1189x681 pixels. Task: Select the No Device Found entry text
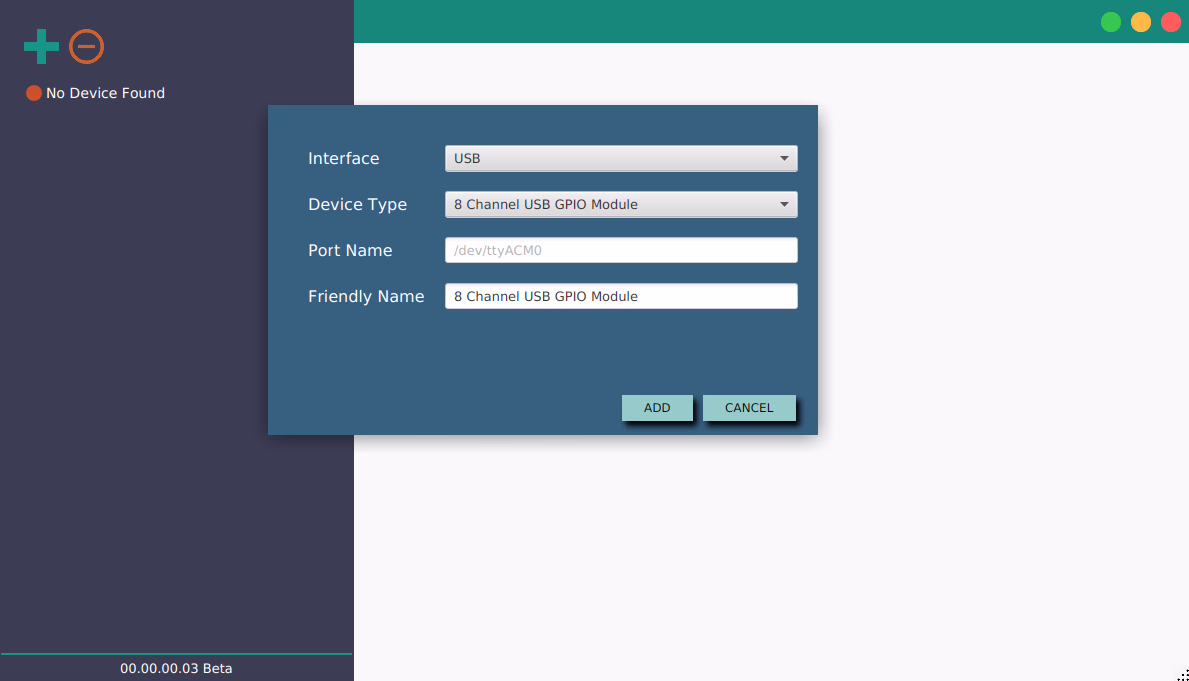(105, 93)
